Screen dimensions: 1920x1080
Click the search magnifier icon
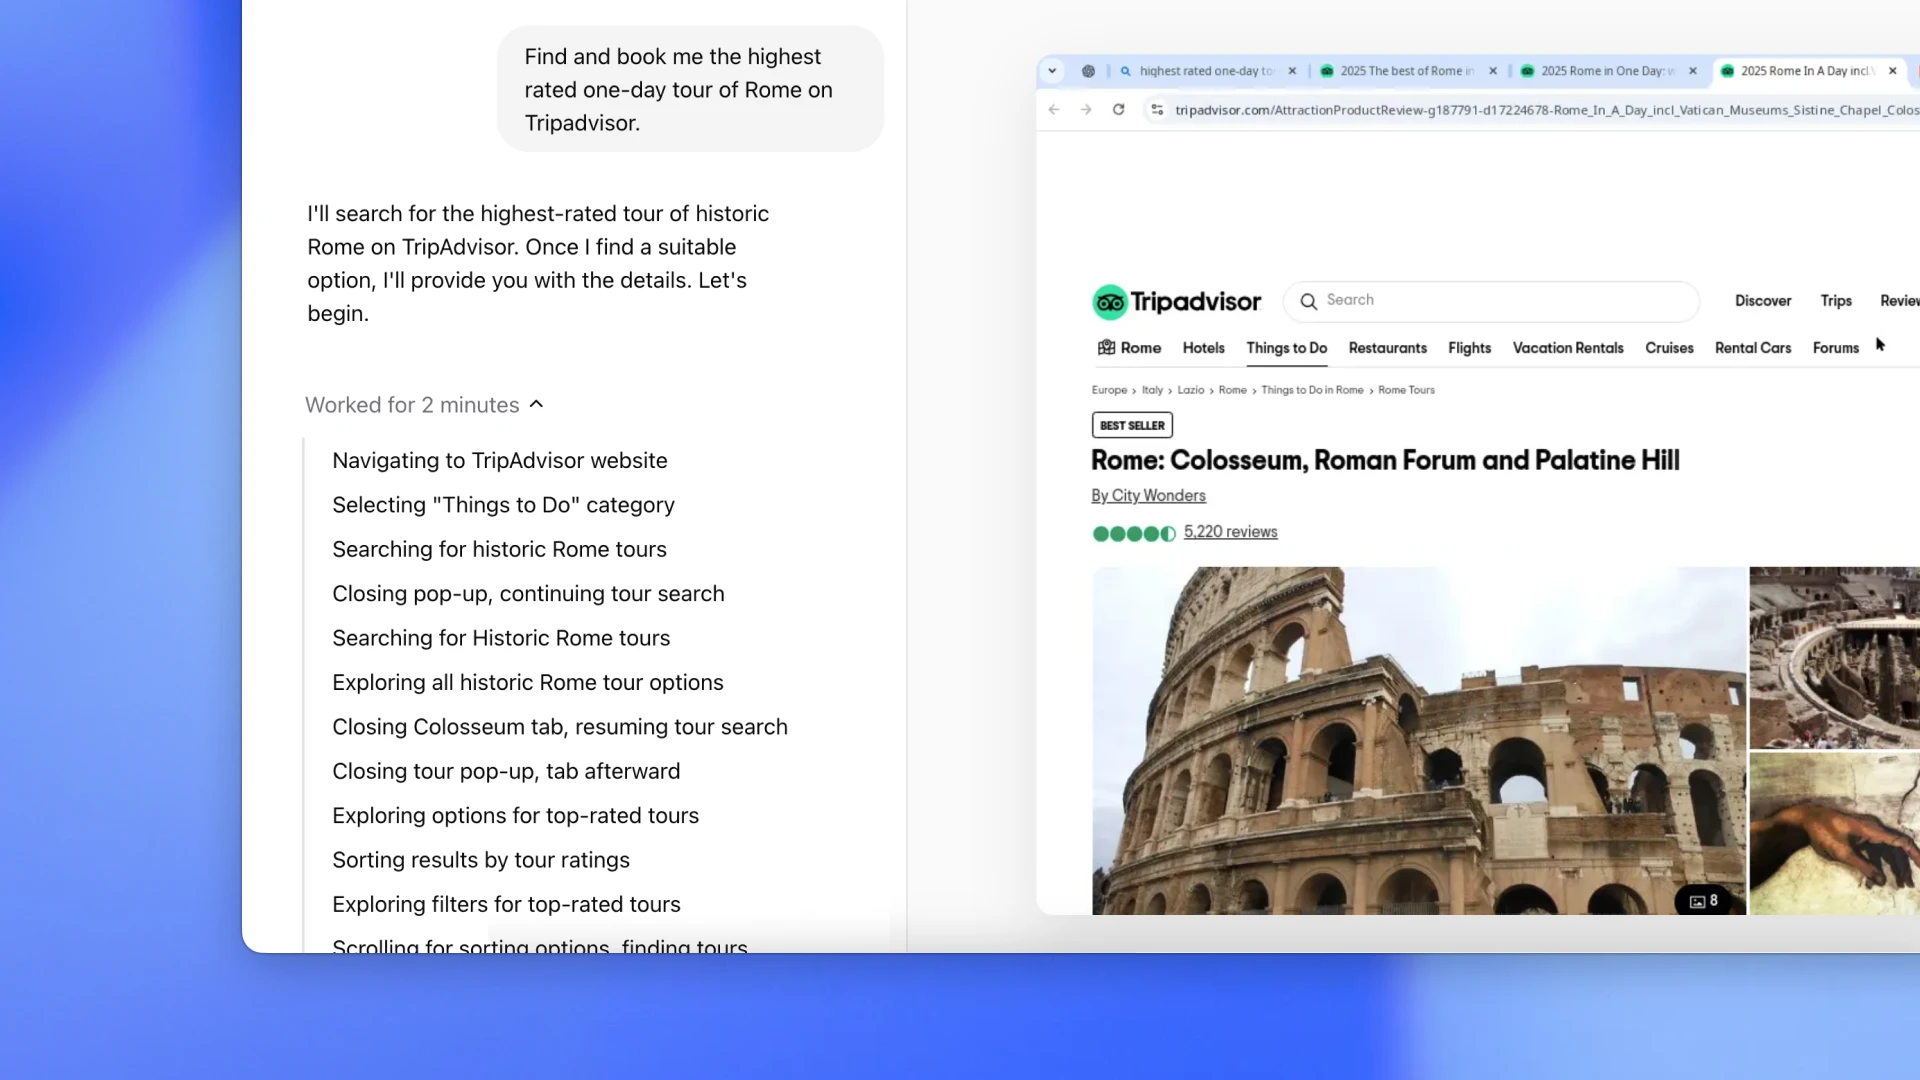click(1308, 299)
